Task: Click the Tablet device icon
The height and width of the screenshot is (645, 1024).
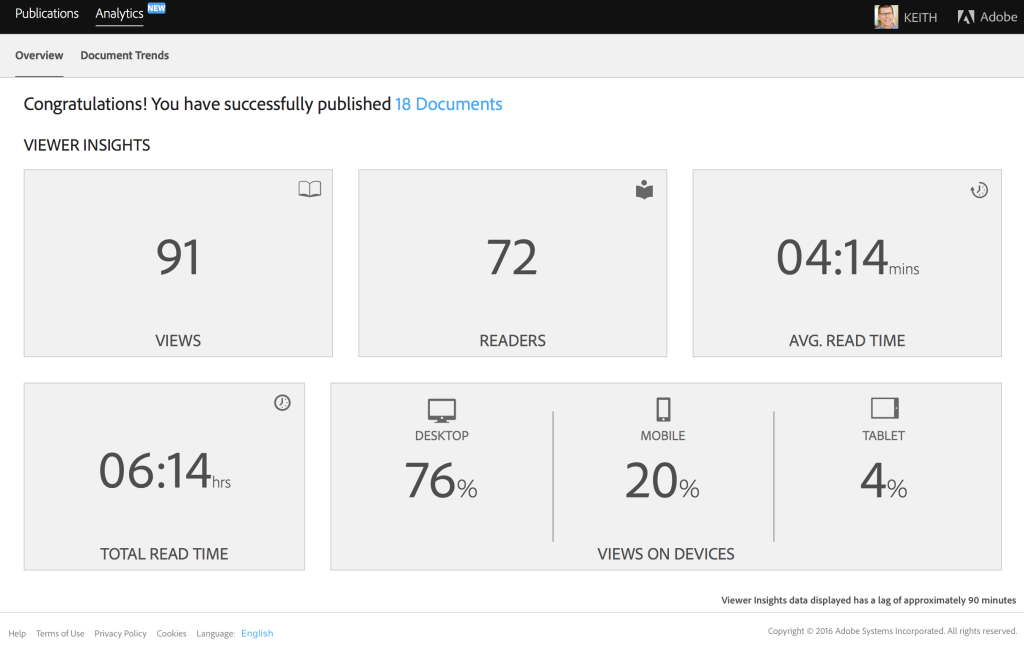Action: click(x=885, y=409)
